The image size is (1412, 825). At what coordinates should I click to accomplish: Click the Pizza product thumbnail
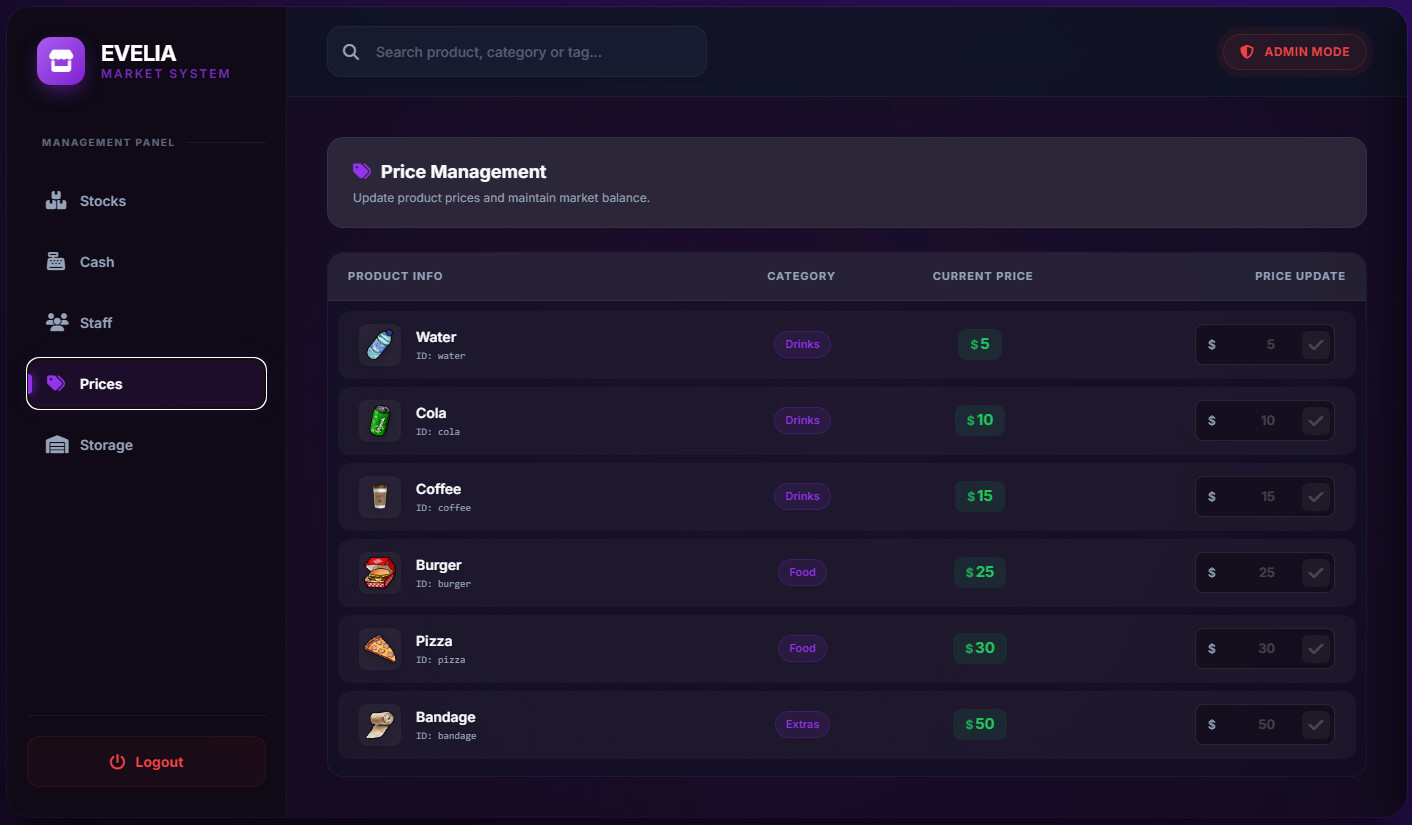point(380,648)
